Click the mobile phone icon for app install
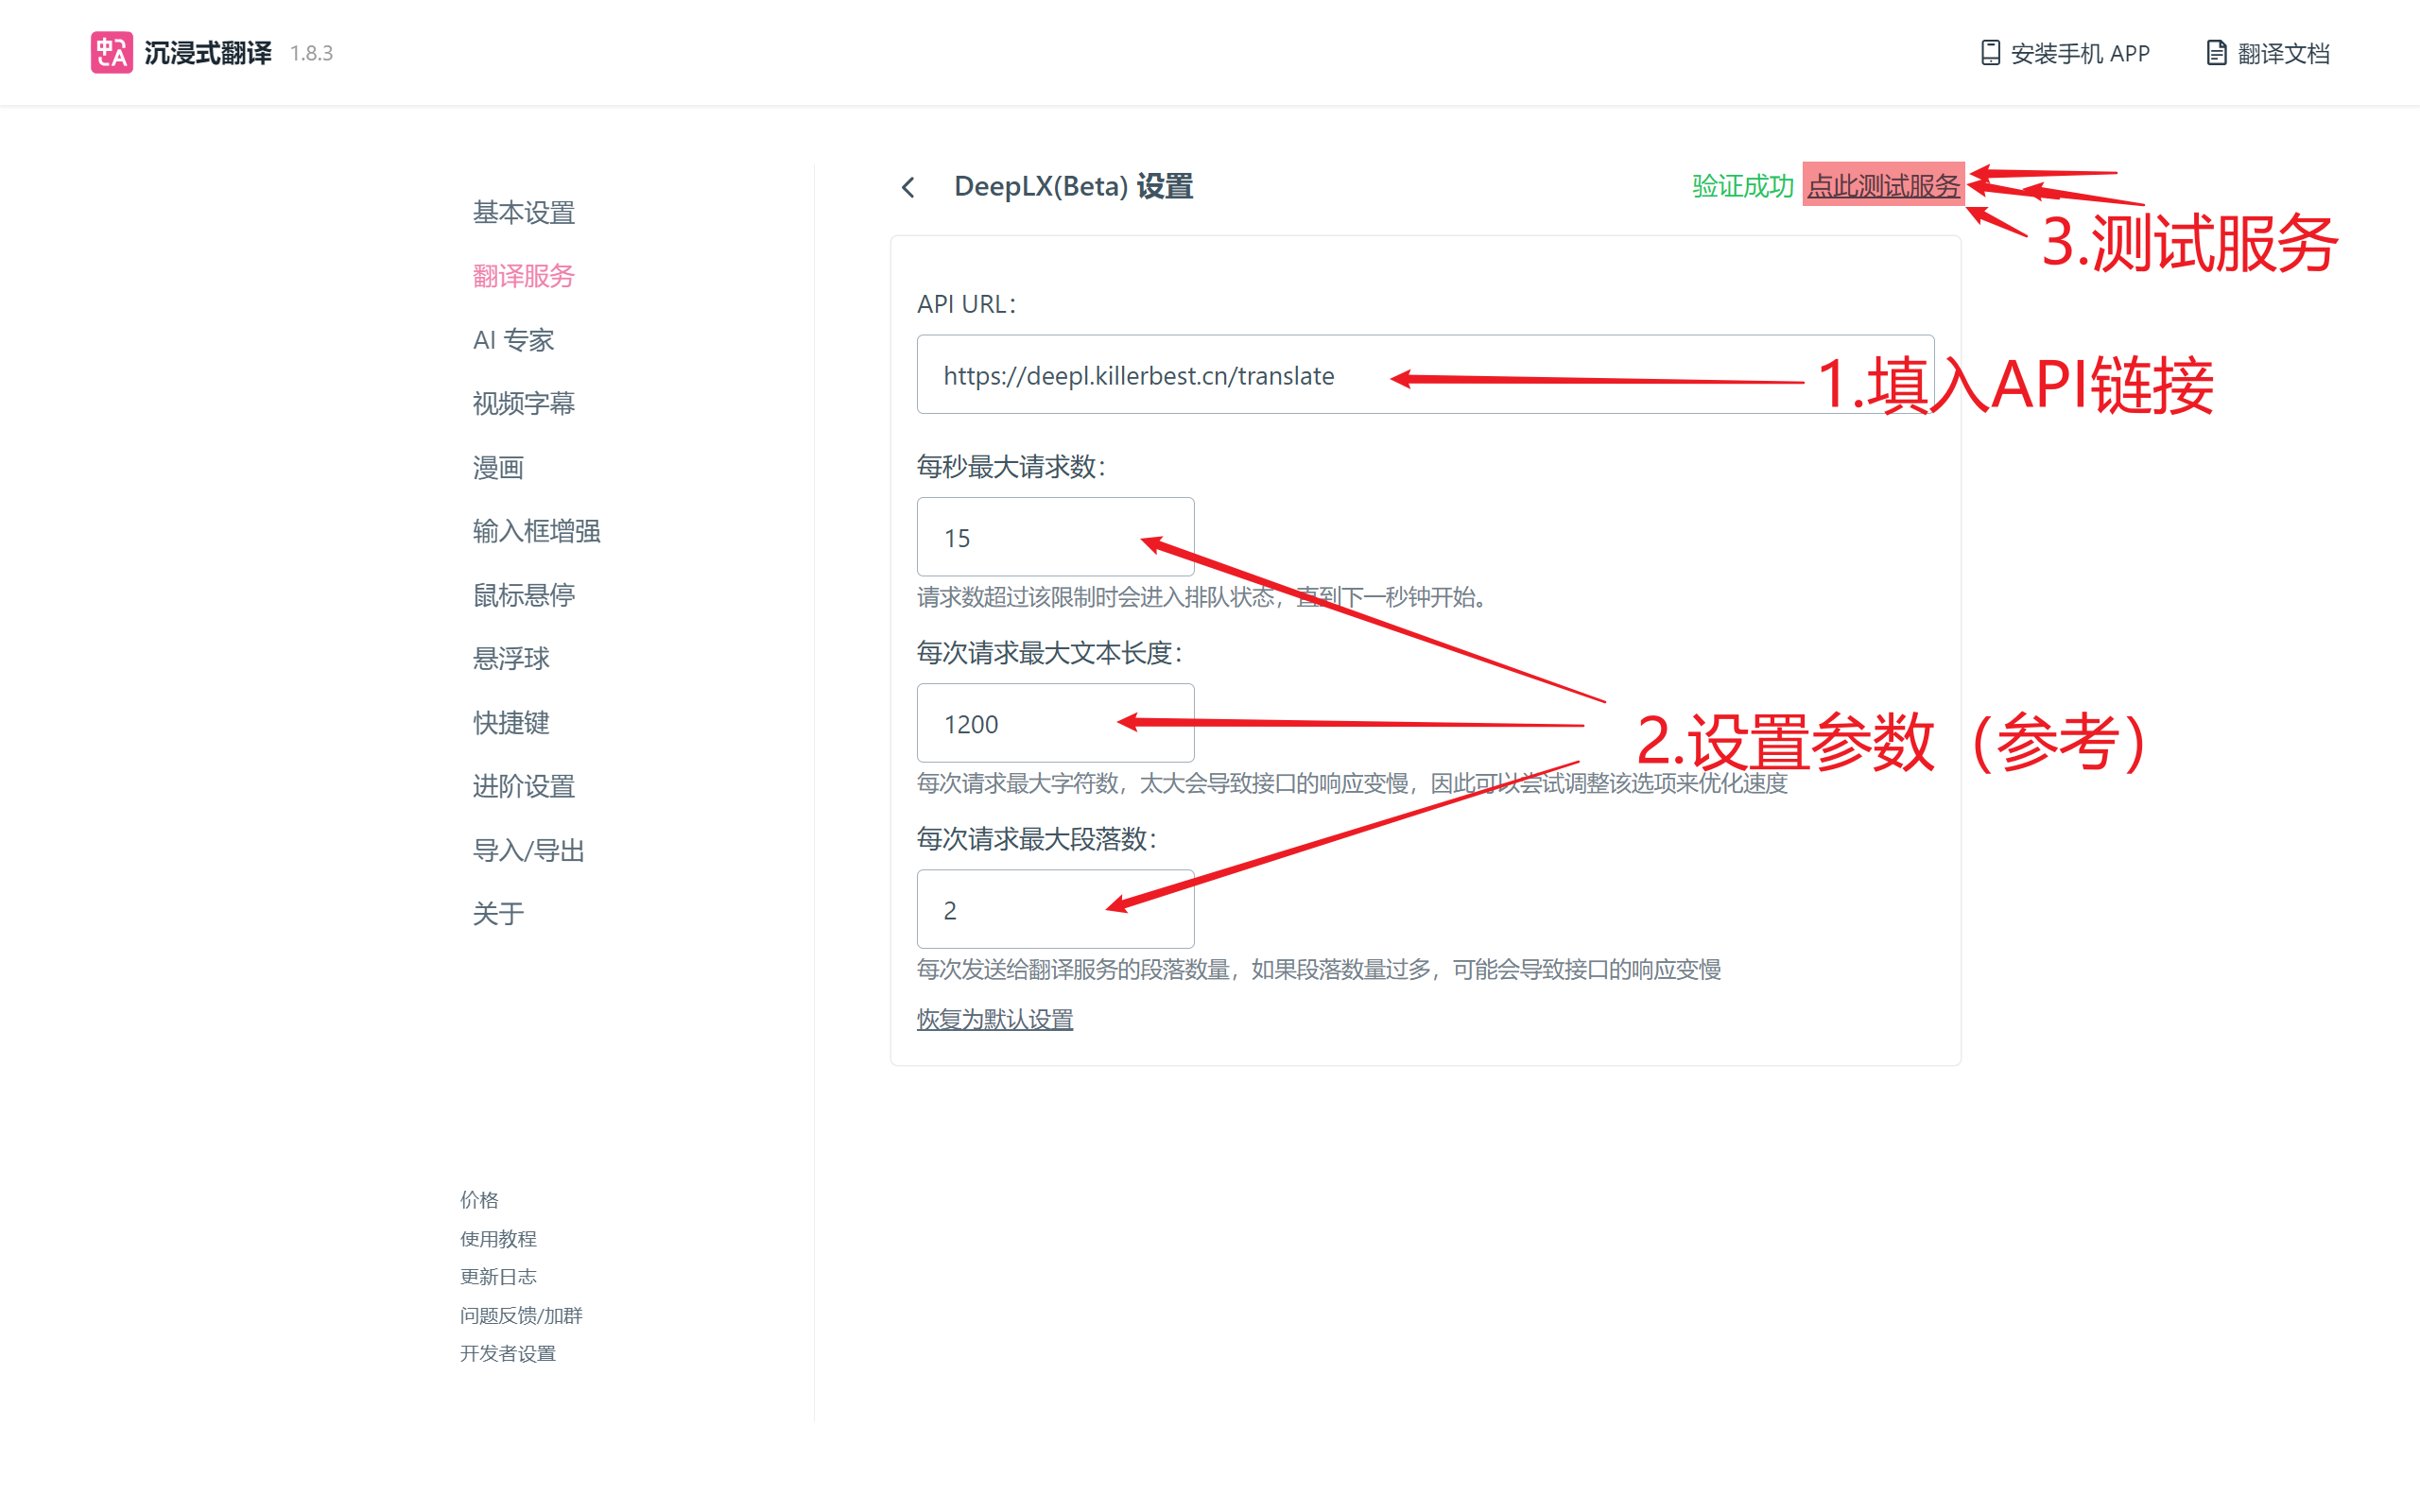The image size is (2420, 1512). point(1990,53)
